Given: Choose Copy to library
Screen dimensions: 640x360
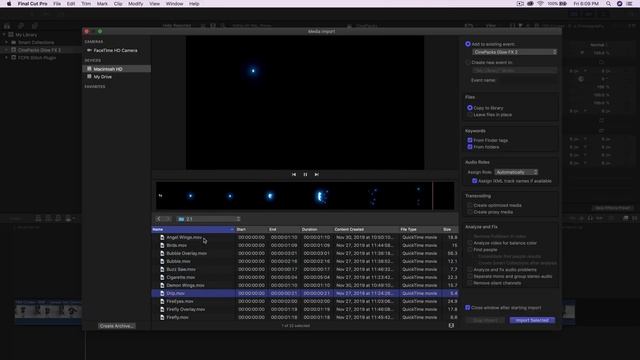Looking at the screenshot, I should pos(470,108).
